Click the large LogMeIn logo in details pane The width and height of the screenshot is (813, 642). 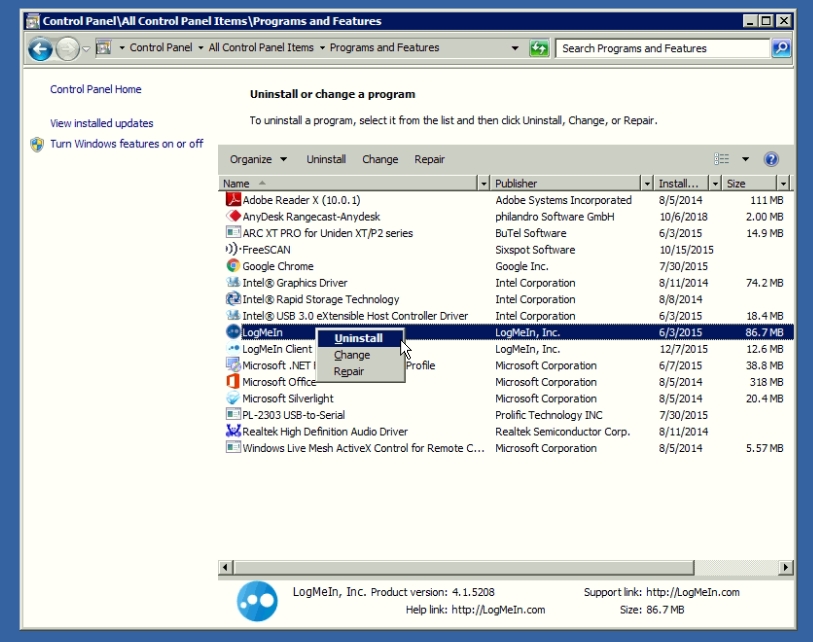257,601
